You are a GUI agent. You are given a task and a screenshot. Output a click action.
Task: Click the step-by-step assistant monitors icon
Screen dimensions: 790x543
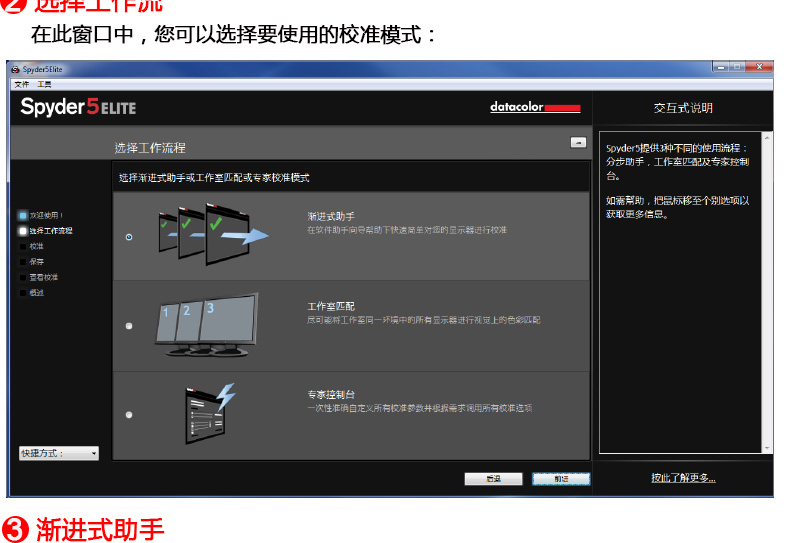213,234
